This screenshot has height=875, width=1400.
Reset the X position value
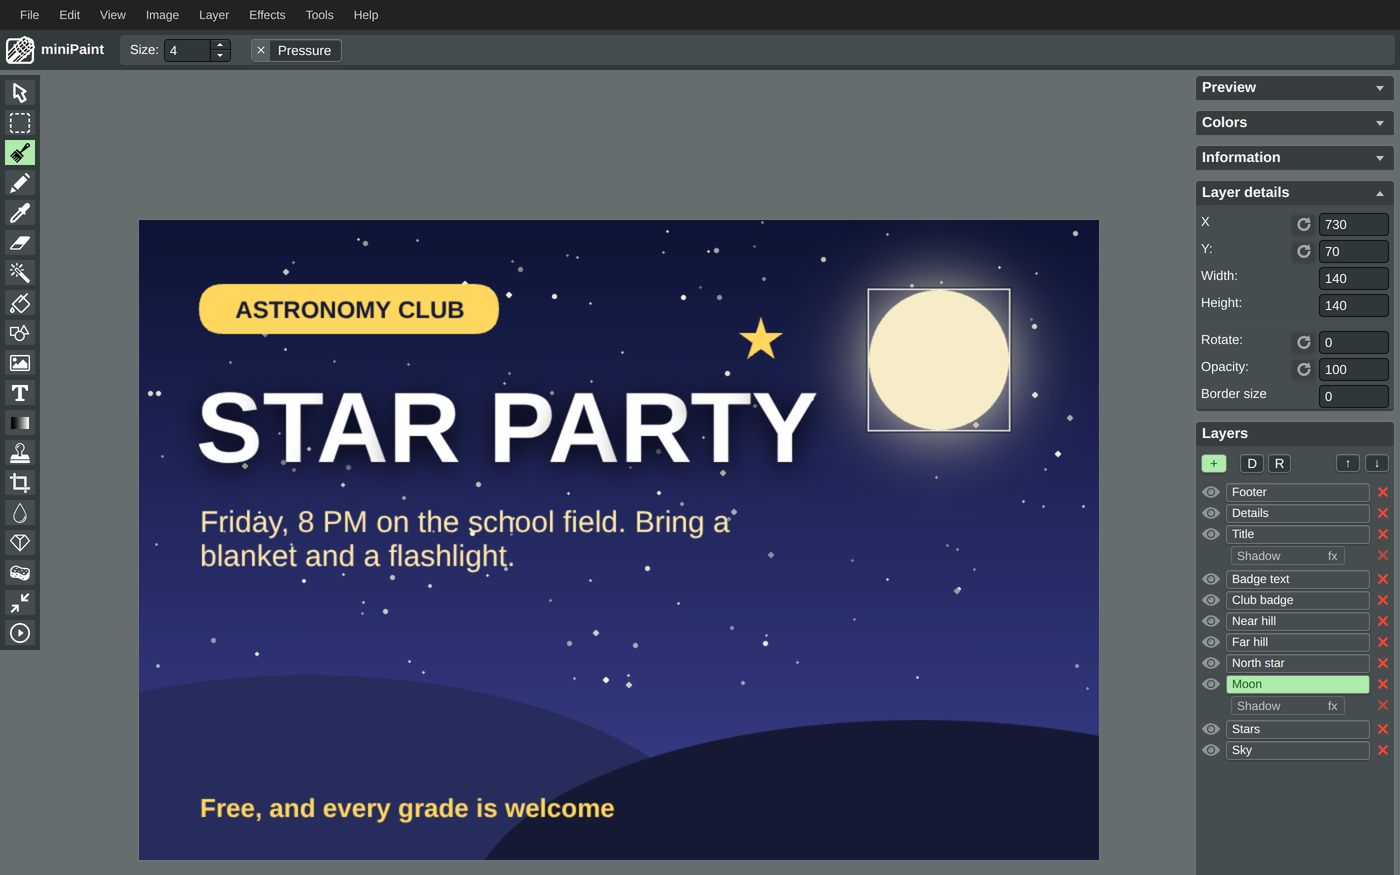tap(1304, 224)
